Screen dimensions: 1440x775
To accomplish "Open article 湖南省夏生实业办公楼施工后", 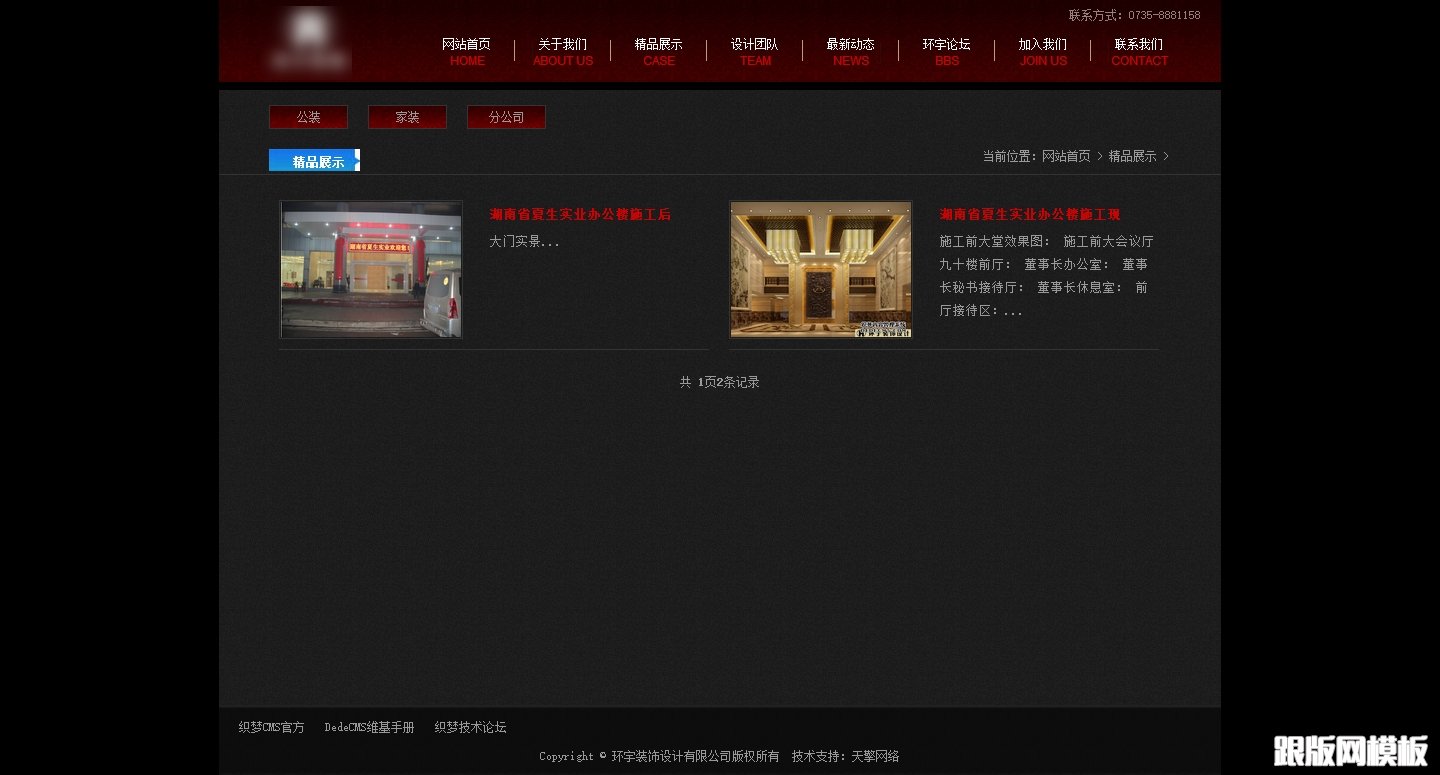I will 580,214.
